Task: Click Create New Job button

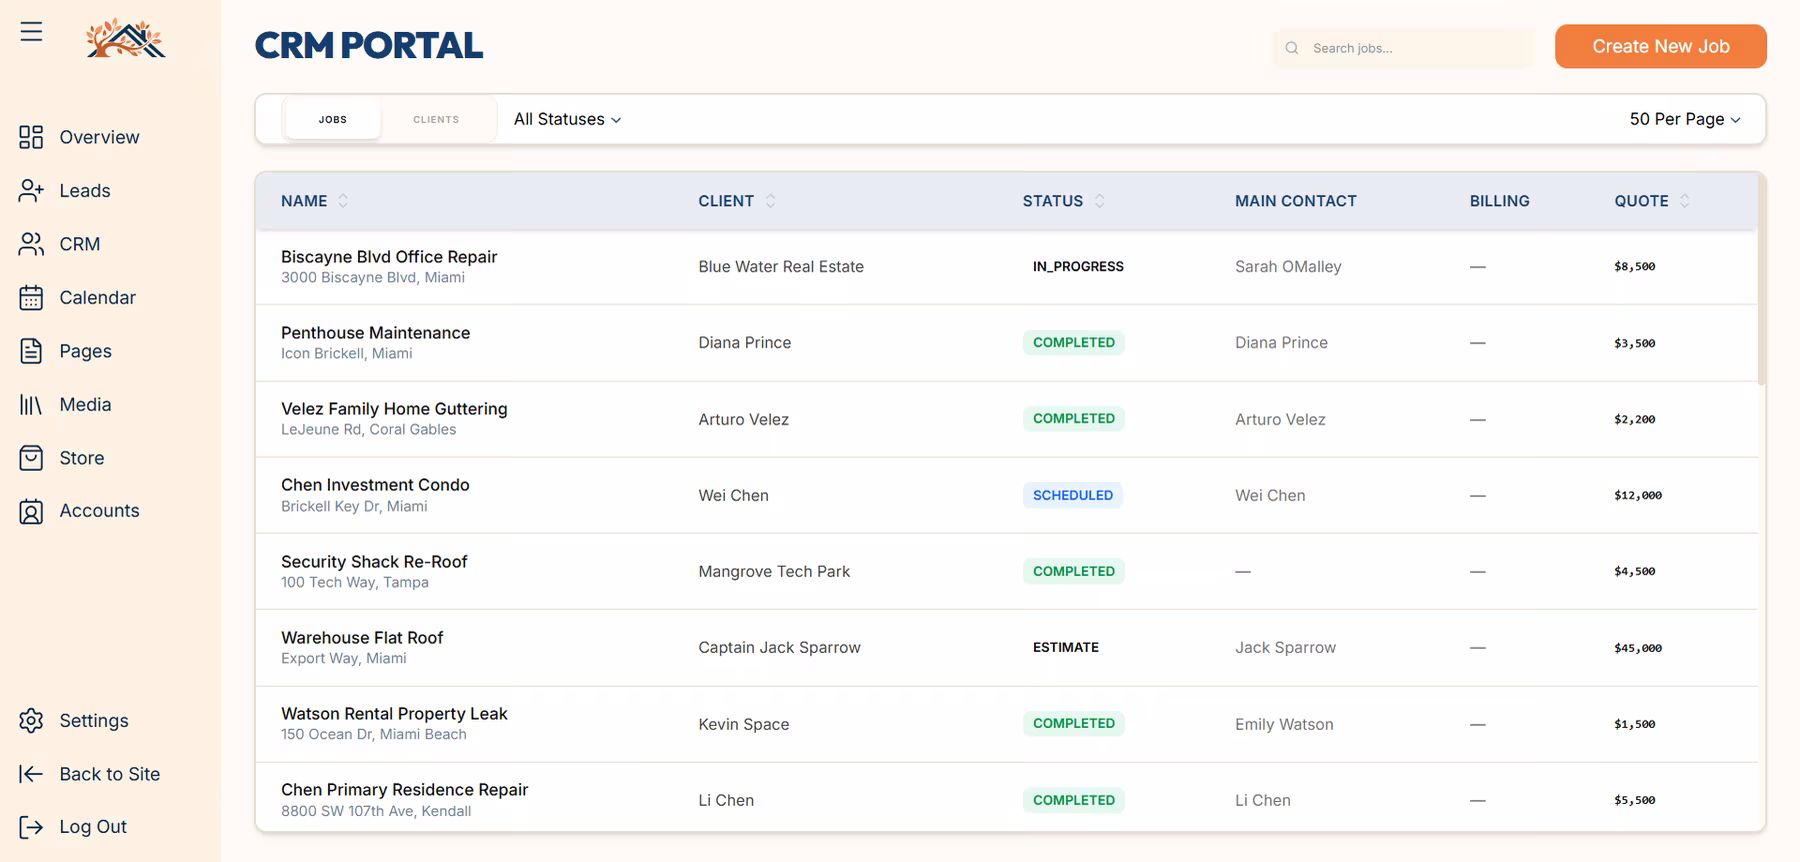Action: point(1660,46)
